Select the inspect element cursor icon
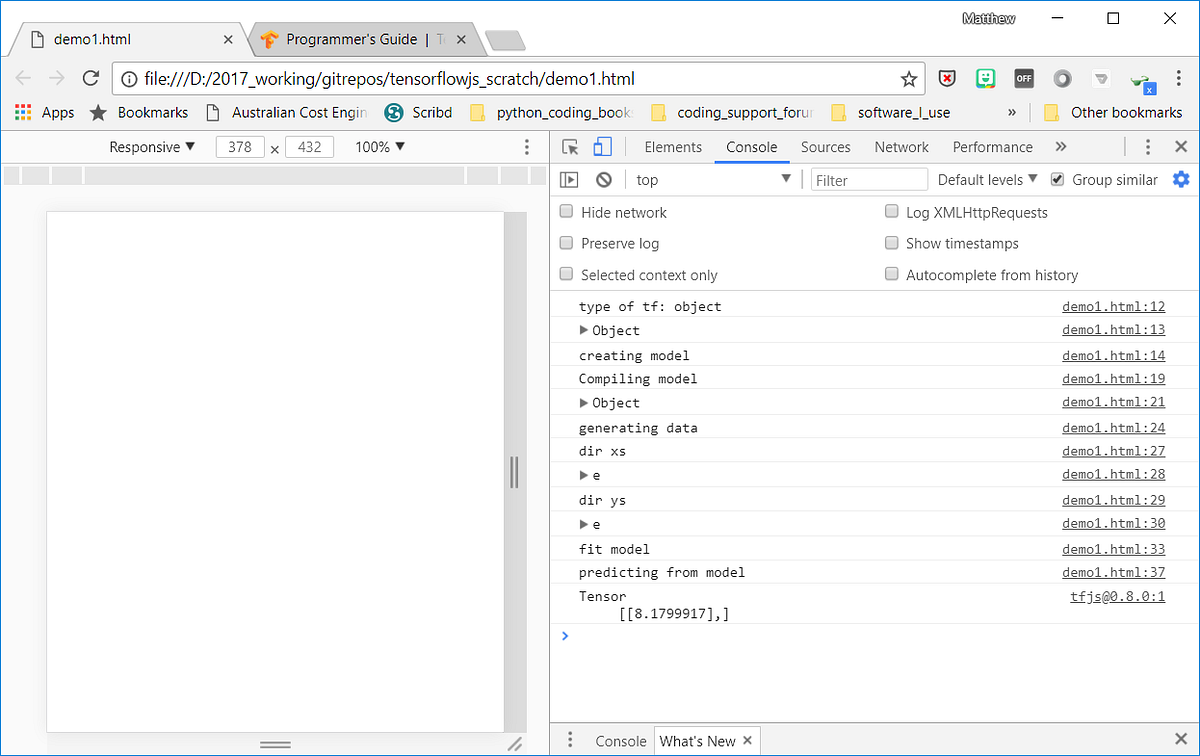This screenshot has height=756, width=1200. pos(570,146)
